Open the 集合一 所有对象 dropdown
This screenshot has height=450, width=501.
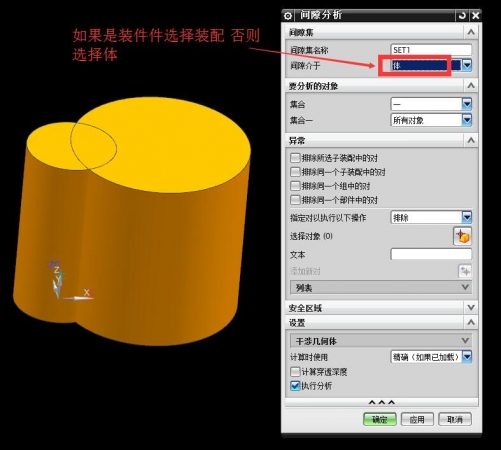pyautogui.click(x=467, y=120)
